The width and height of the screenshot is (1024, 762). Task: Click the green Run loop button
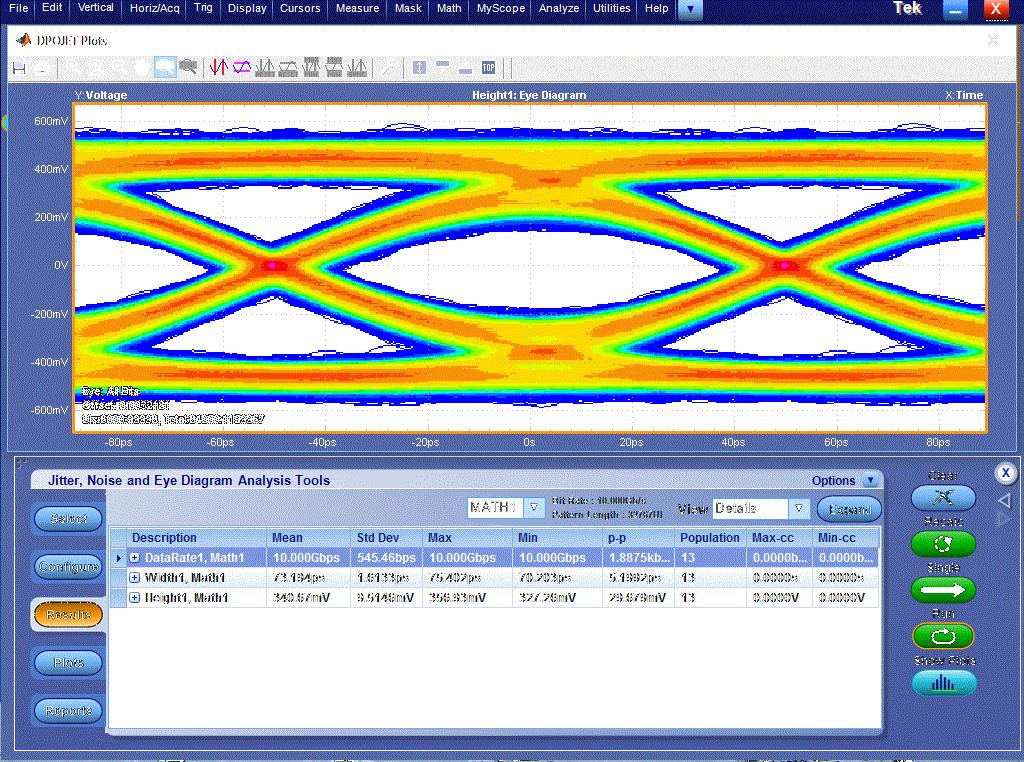coord(943,637)
